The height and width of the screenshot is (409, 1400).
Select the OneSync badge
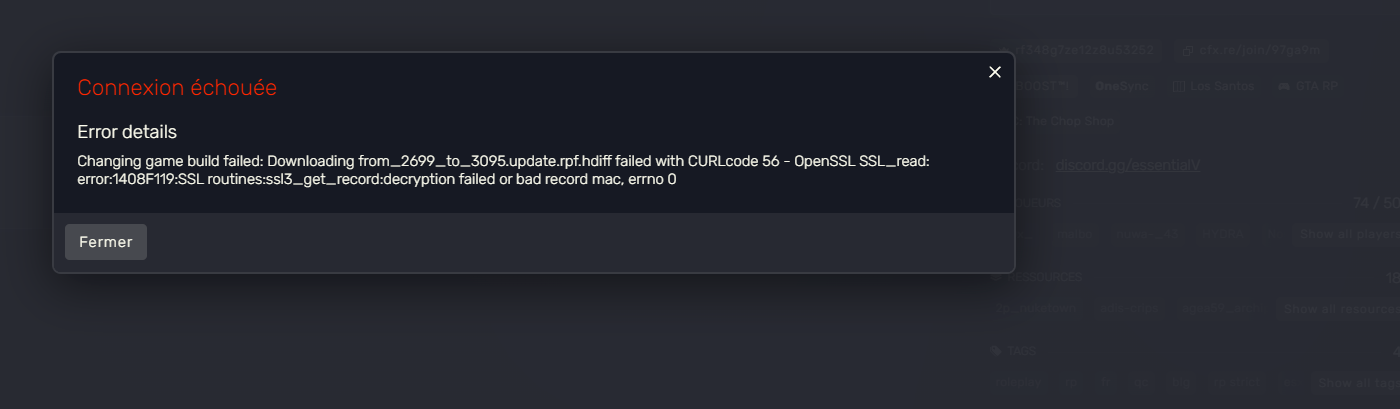point(1123,86)
